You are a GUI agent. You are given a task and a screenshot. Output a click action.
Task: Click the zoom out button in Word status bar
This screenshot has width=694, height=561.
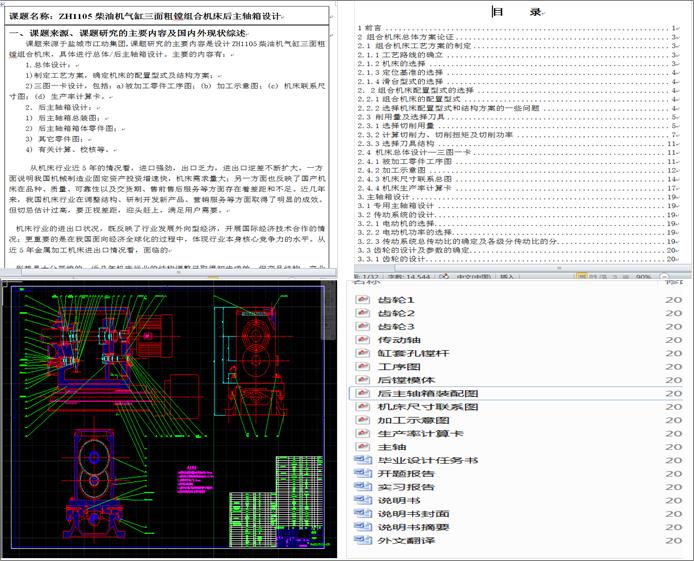coord(664,277)
